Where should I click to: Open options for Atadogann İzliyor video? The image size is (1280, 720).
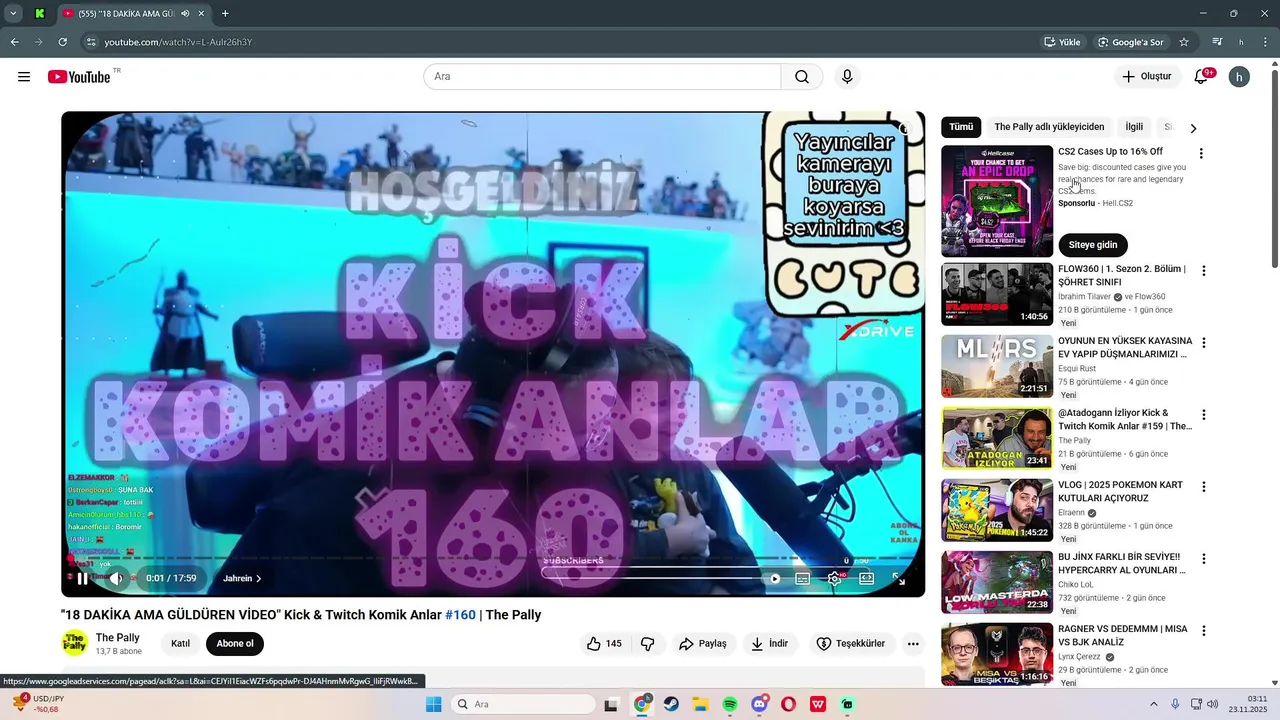coord(1203,415)
